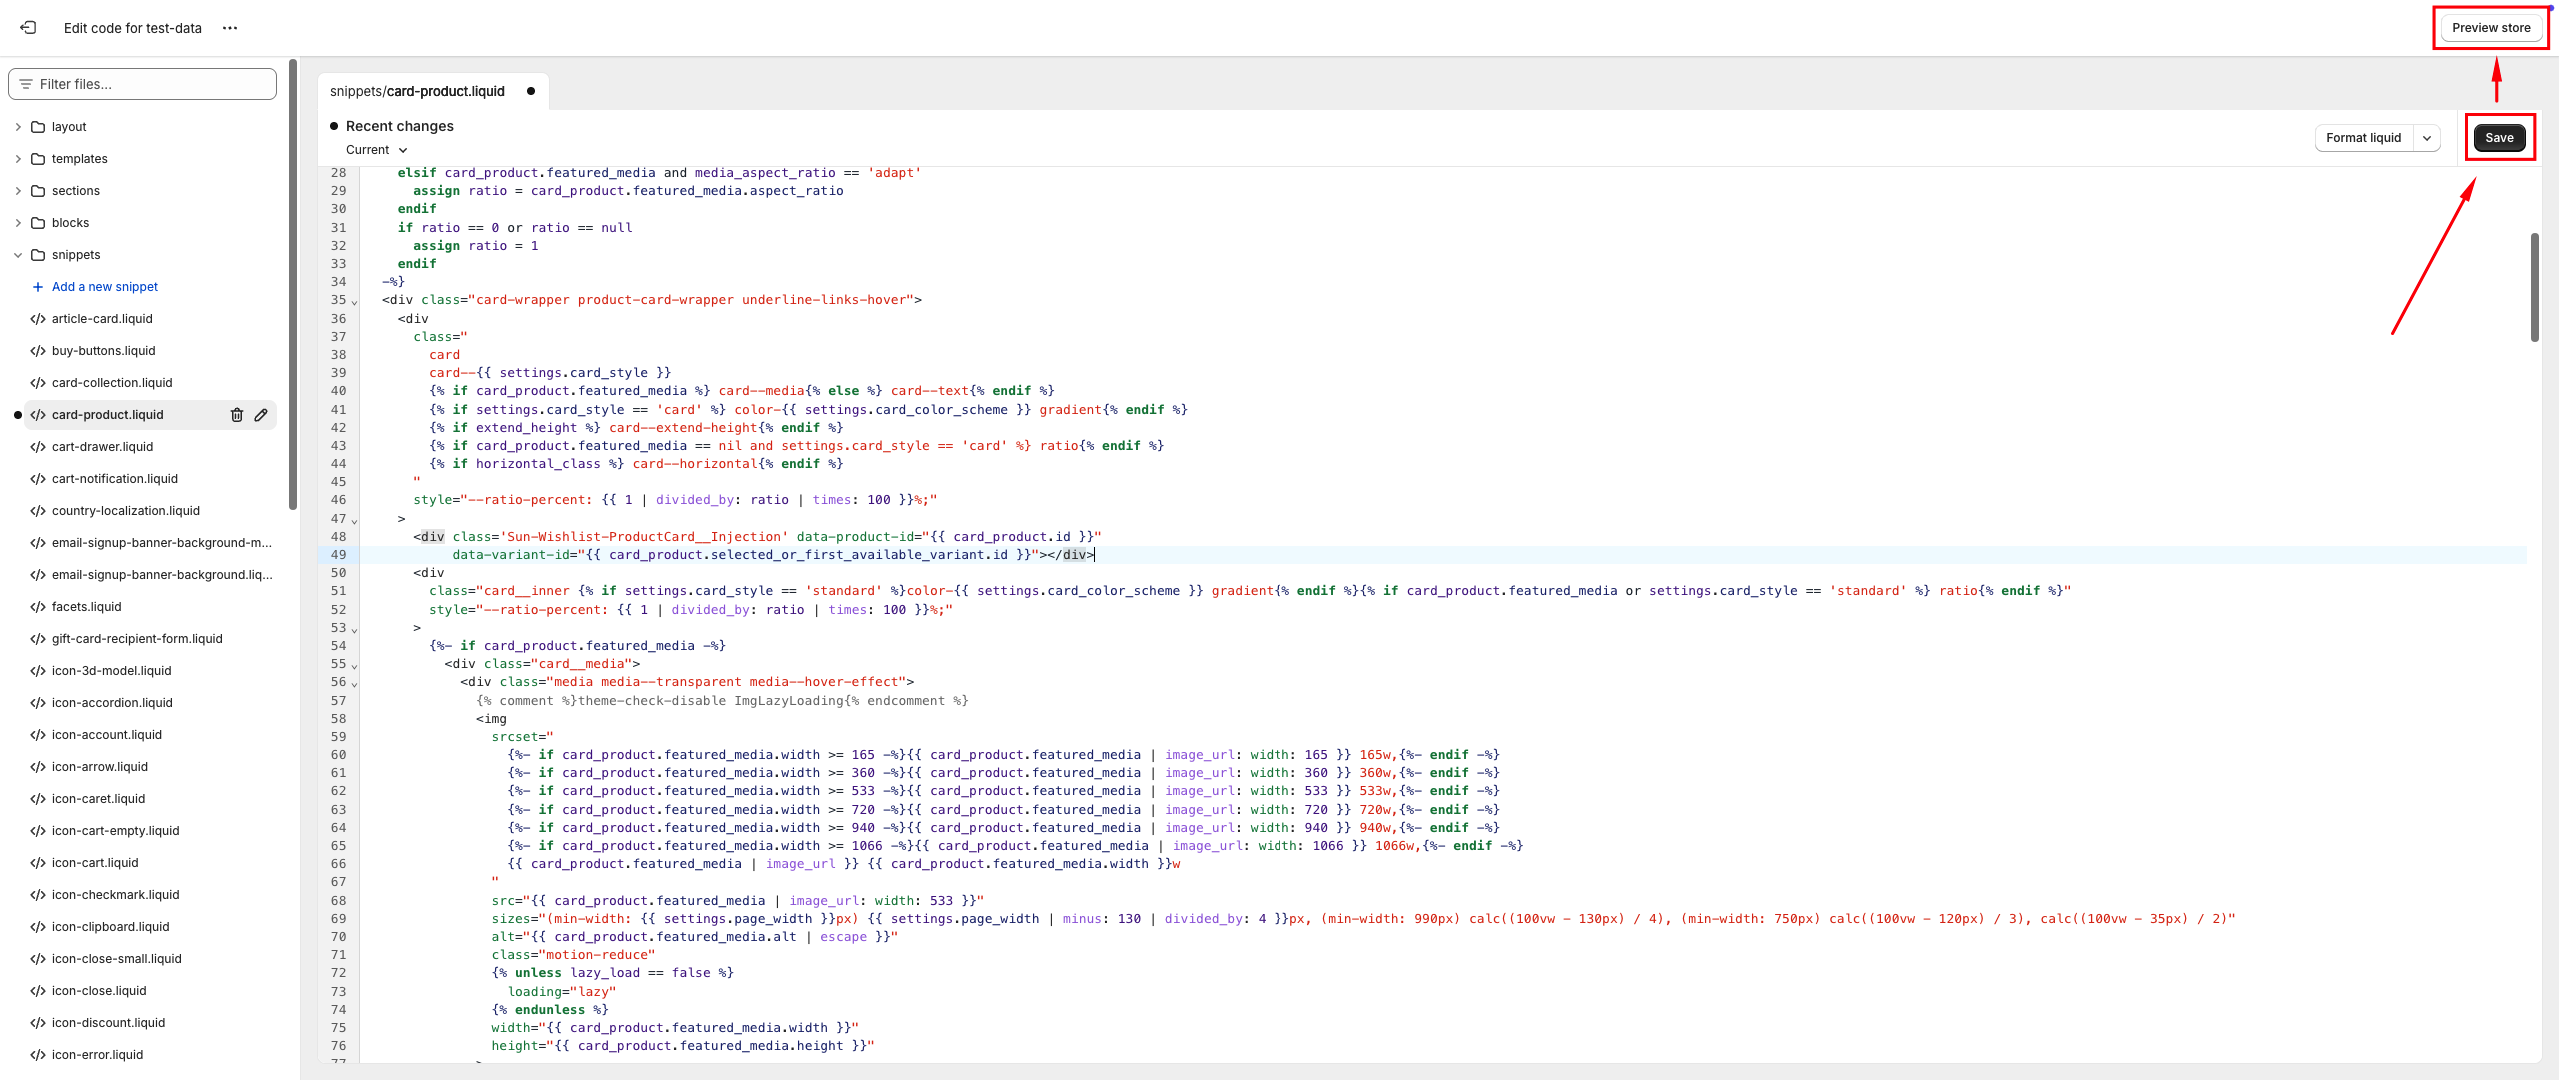Expand the templates folder
This screenshot has height=1080, width=2559.
click(x=18, y=159)
